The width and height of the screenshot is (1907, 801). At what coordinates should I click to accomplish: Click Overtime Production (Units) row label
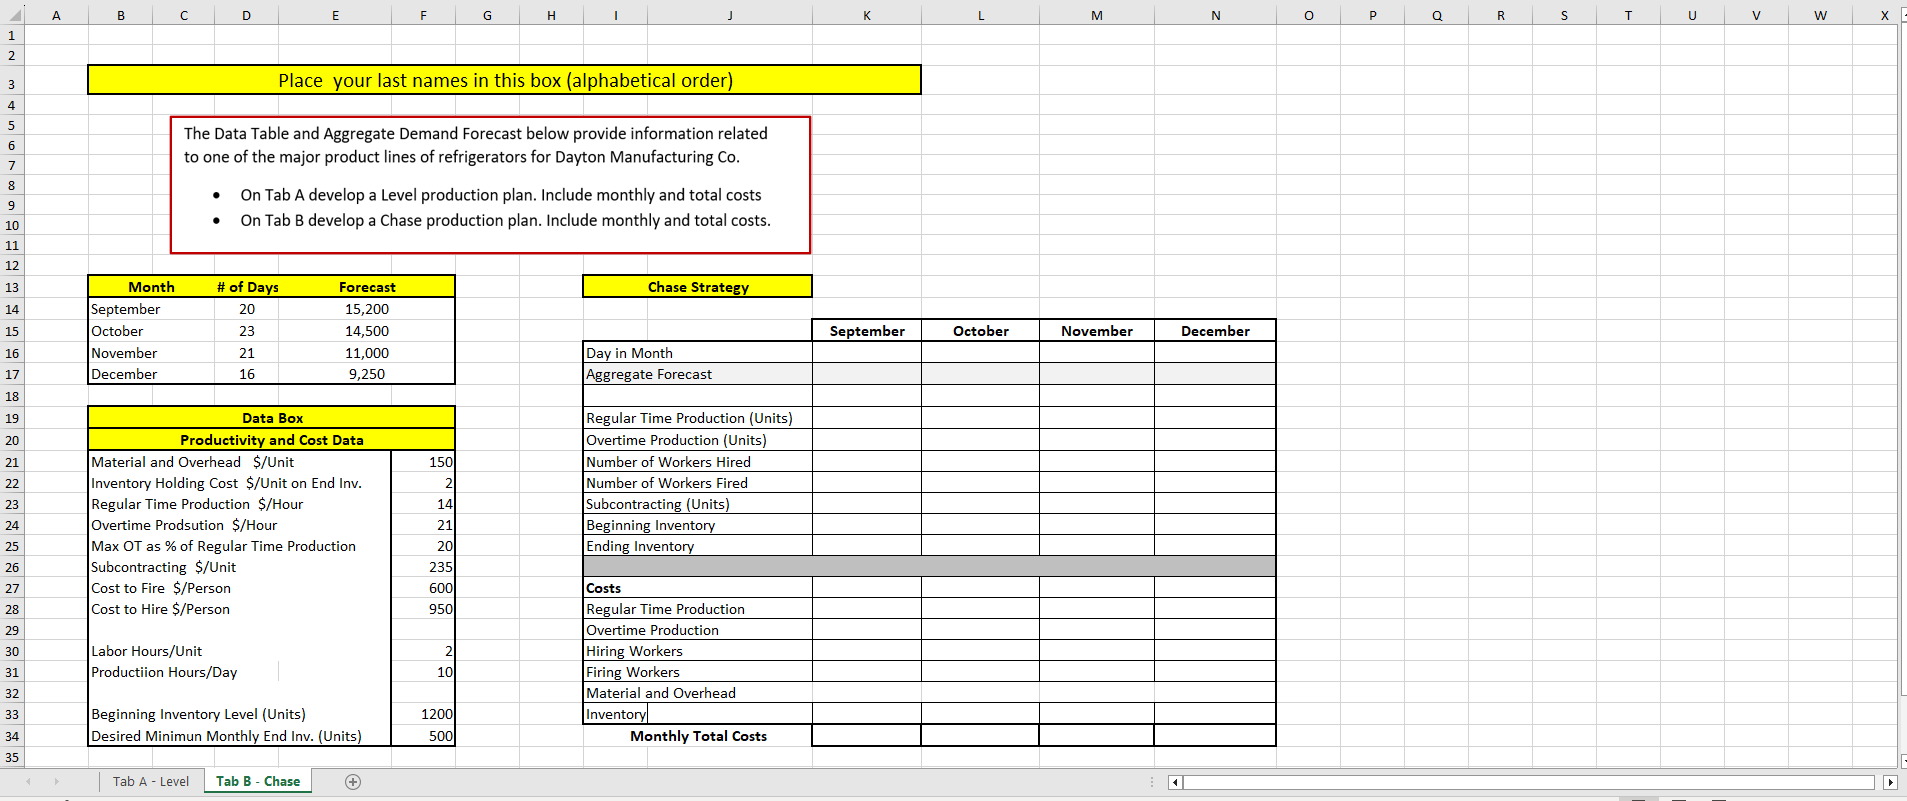tap(676, 440)
